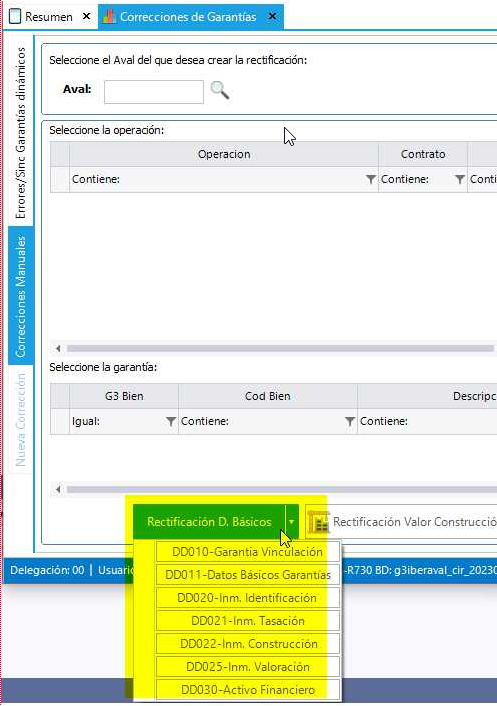
Task: Click filter funnel icon in Operacion column
Action: [x=370, y=180]
